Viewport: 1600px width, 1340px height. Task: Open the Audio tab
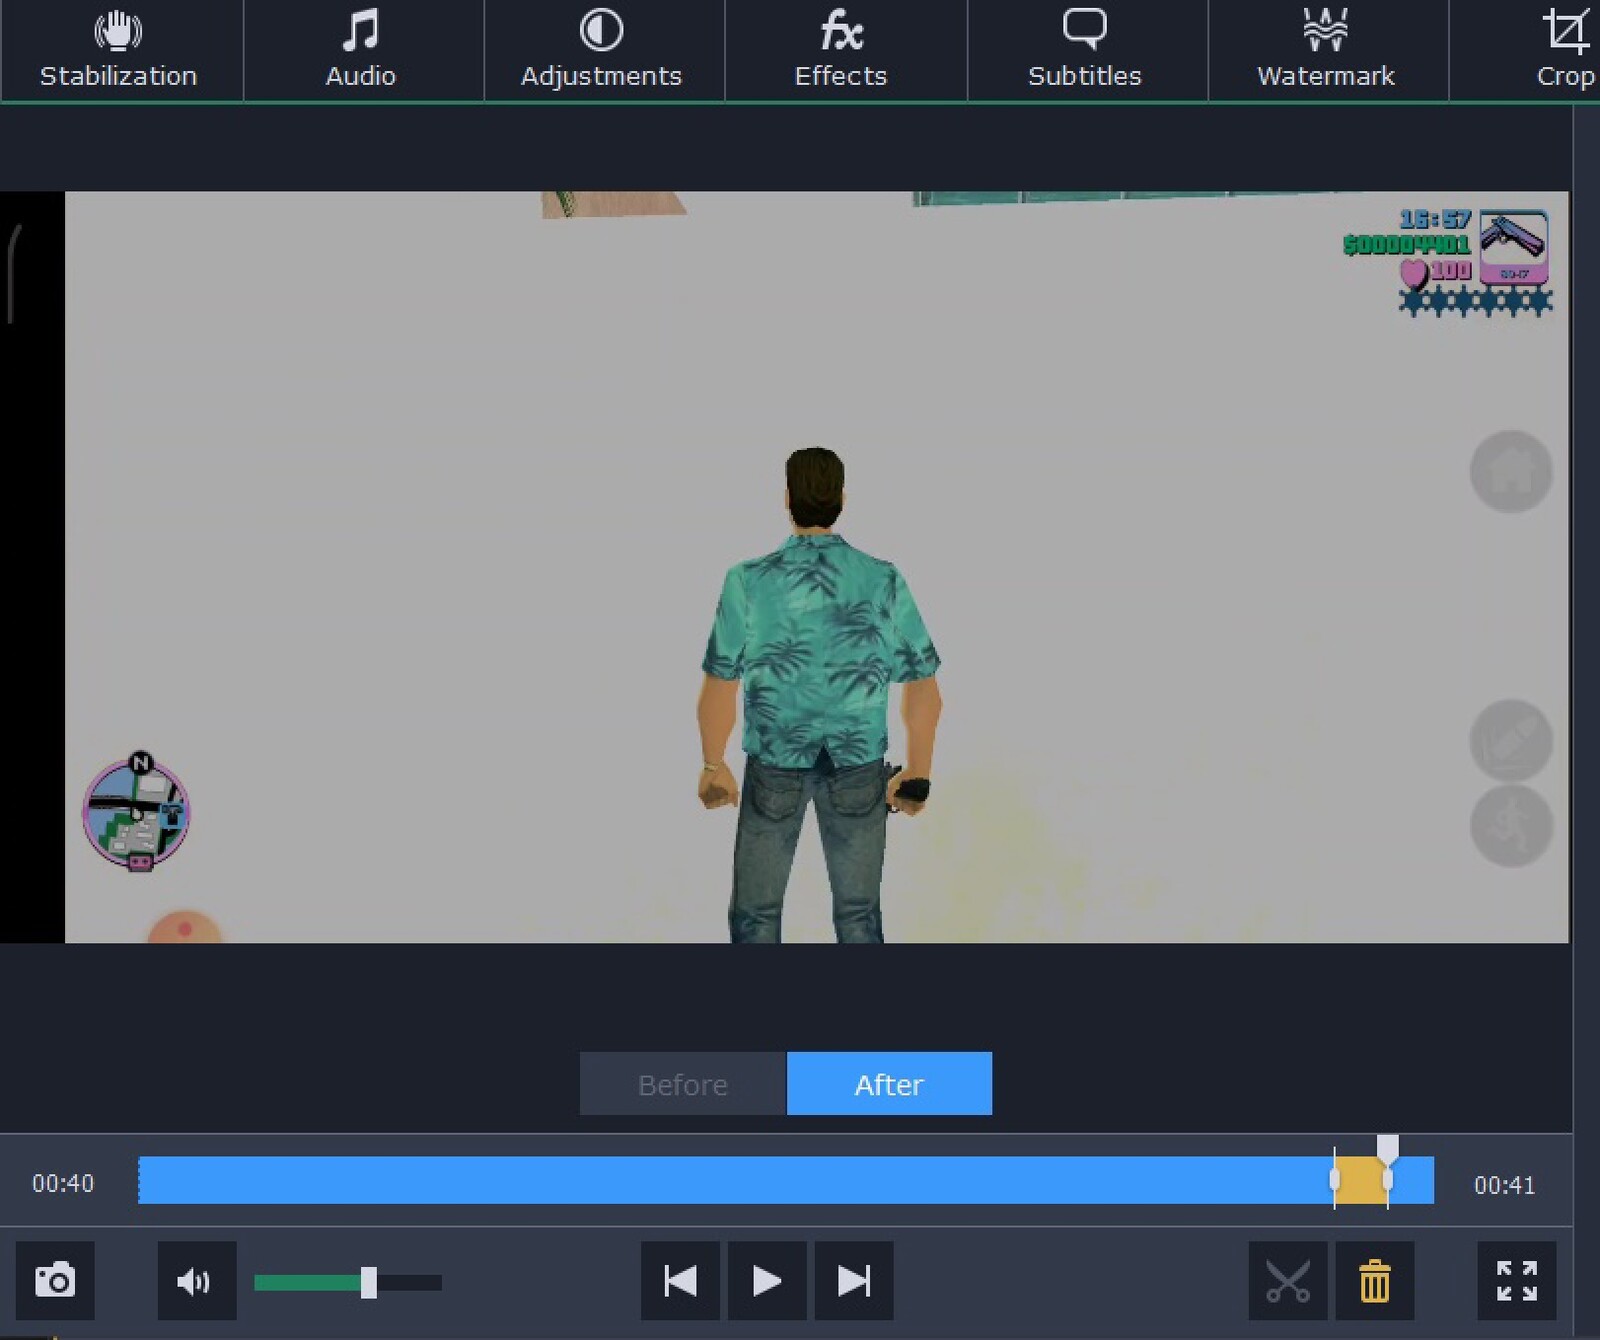click(362, 50)
